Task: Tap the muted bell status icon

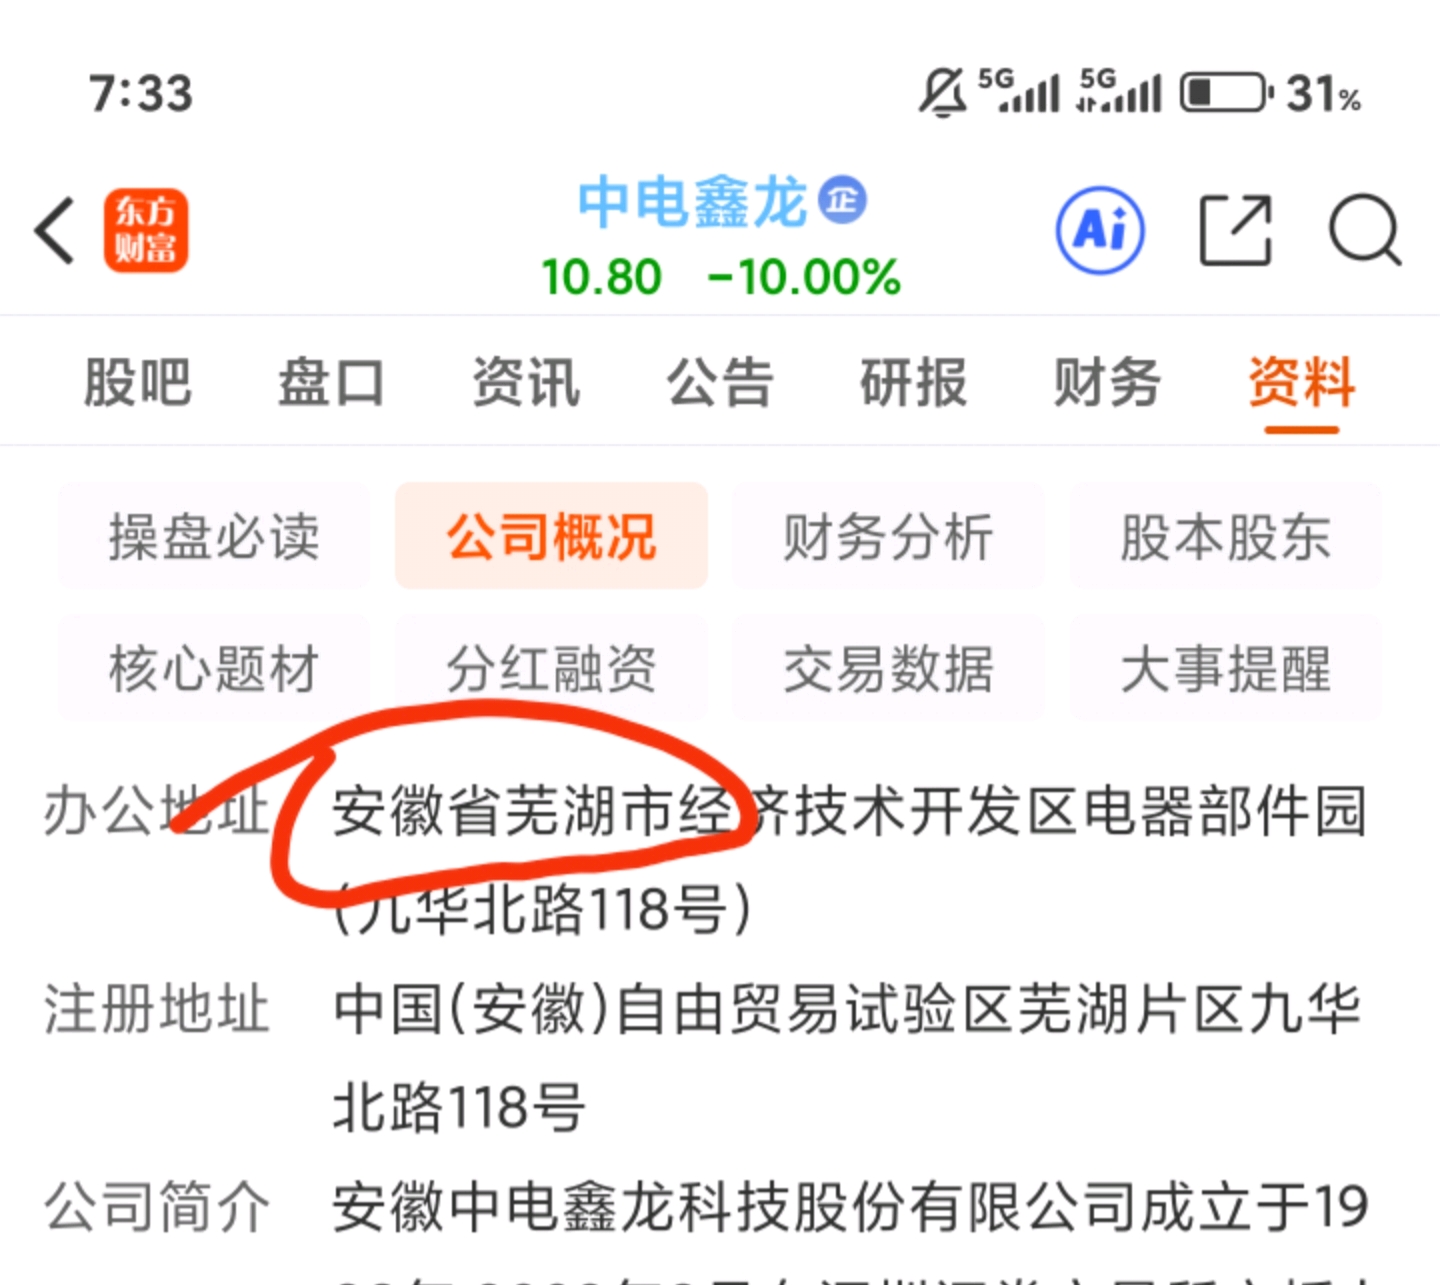Action: point(942,93)
